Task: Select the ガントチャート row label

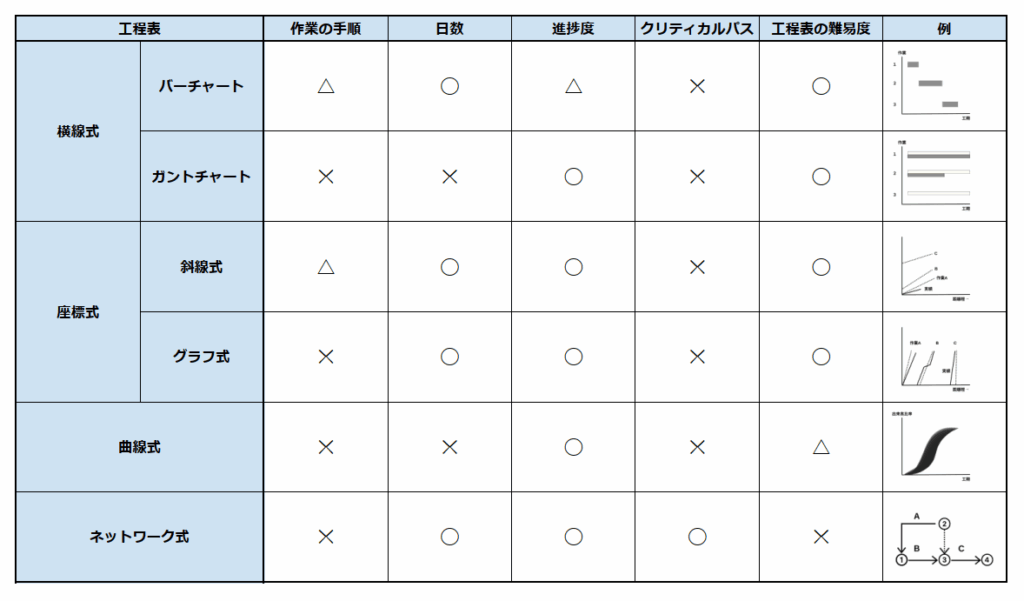Action: pos(201,177)
